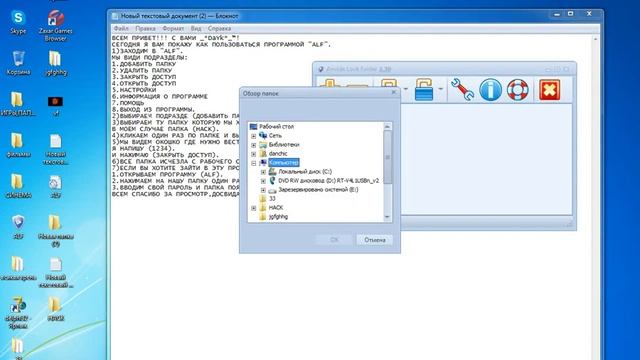640x360 pixels.
Task: Select the фильмы folder on desktop
Action: 18,145
